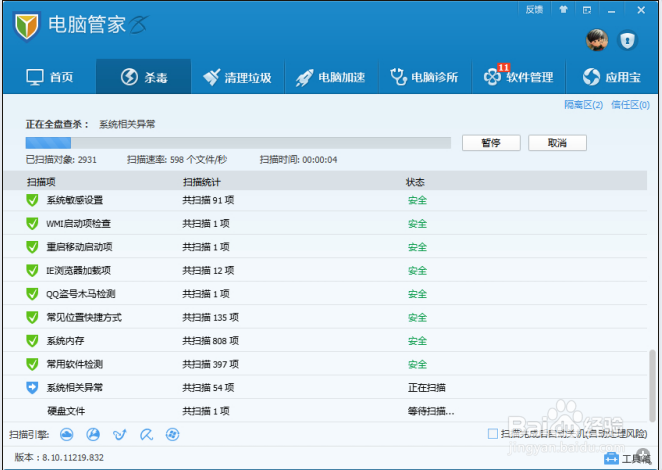
Task: Click the 扫描项 column header
Action: point(41,182)
